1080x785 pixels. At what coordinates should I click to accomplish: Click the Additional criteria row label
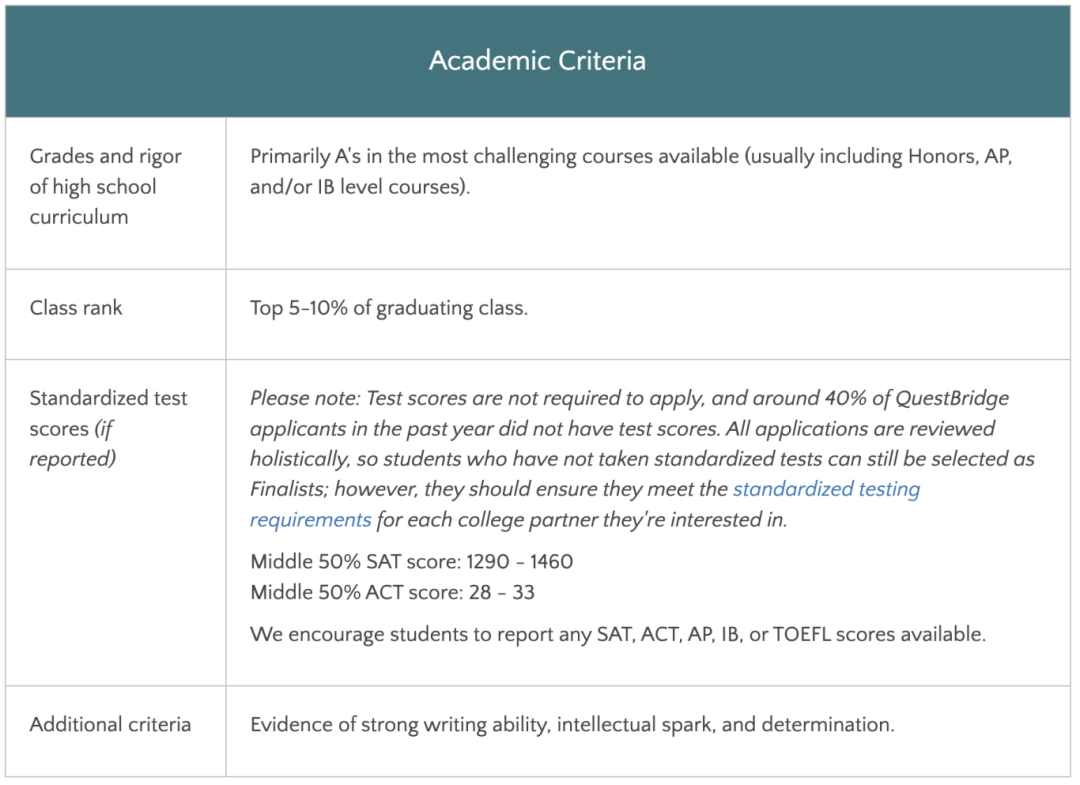point(110,725)
